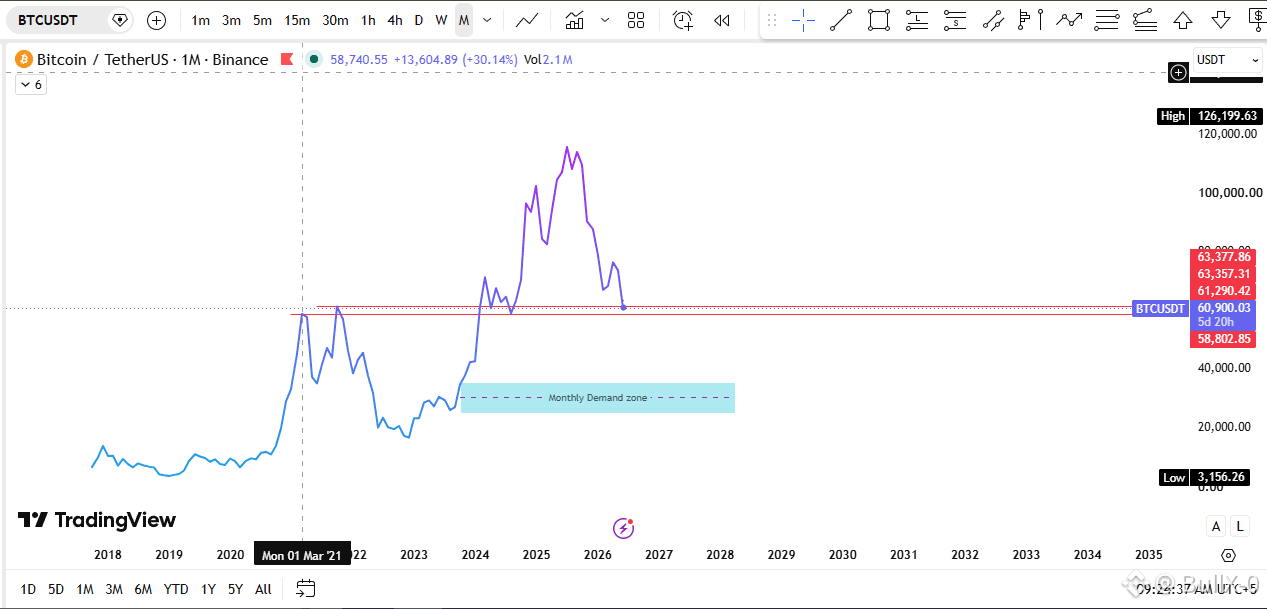The image size is (1267, 609).
Task: Select the crosshair cursor tool
Action: tap(803, 19)
